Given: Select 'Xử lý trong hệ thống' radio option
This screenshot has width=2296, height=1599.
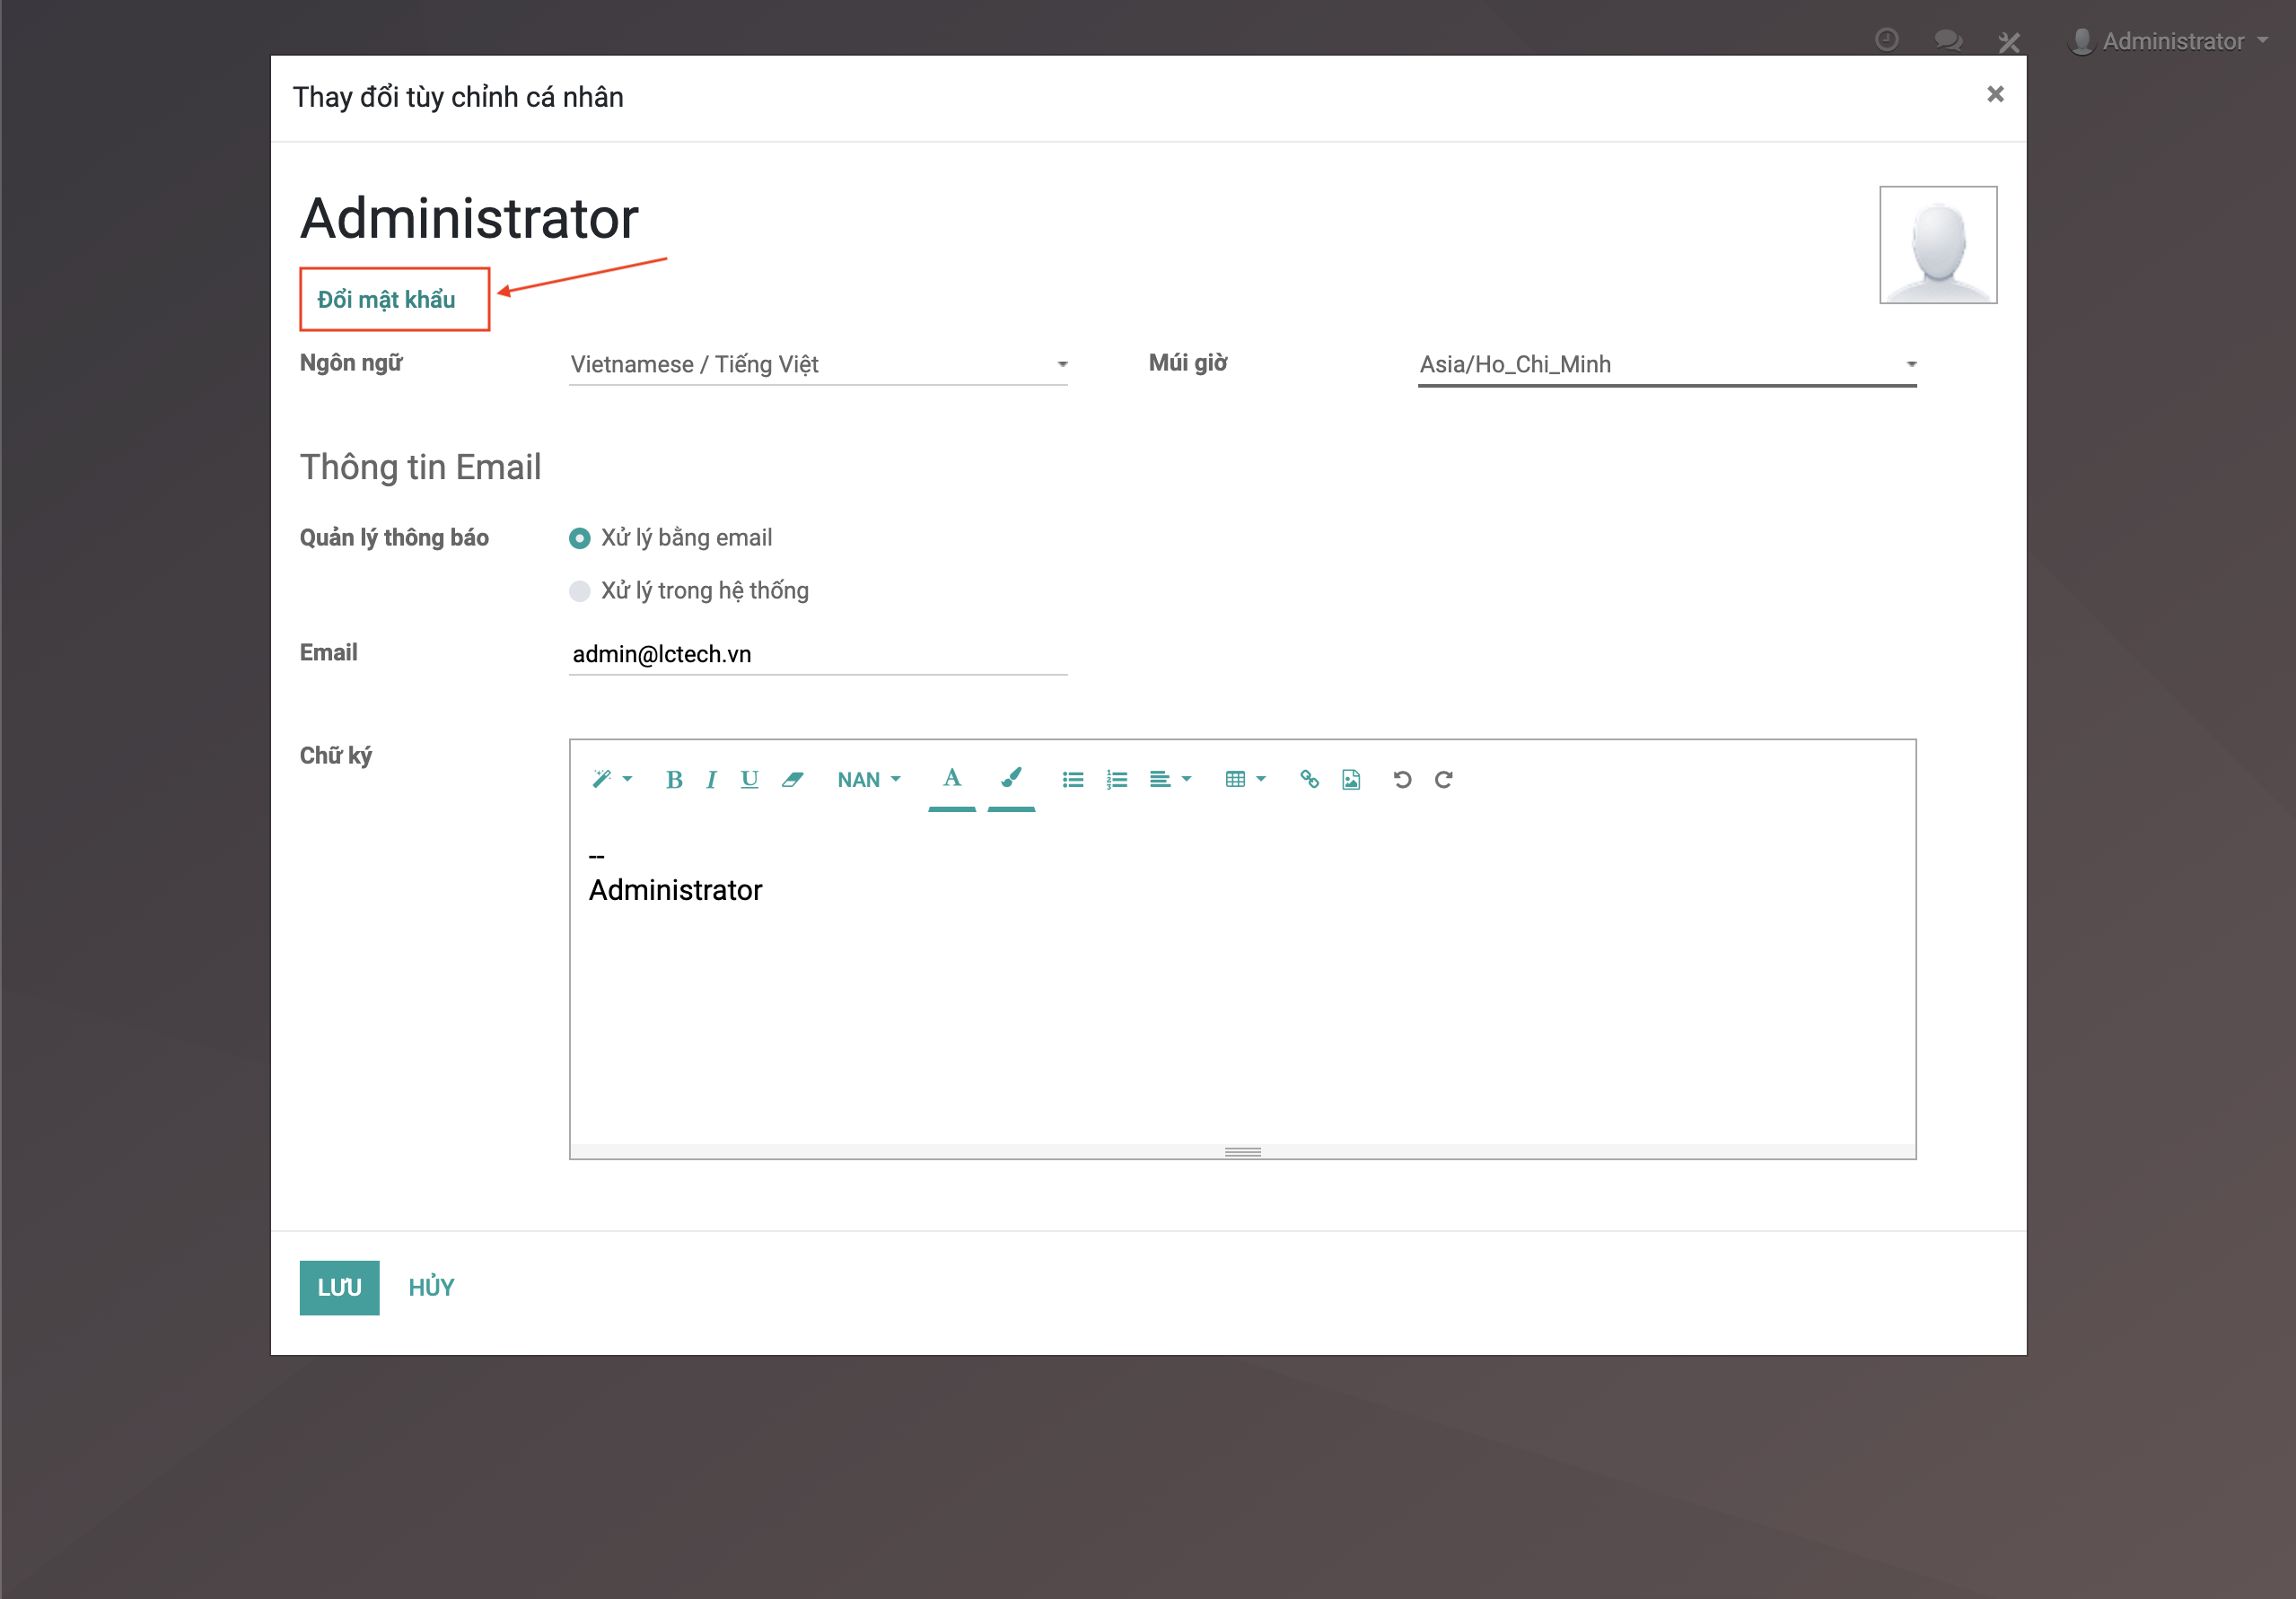Looking at the screenshot, I should coord(580,591).
